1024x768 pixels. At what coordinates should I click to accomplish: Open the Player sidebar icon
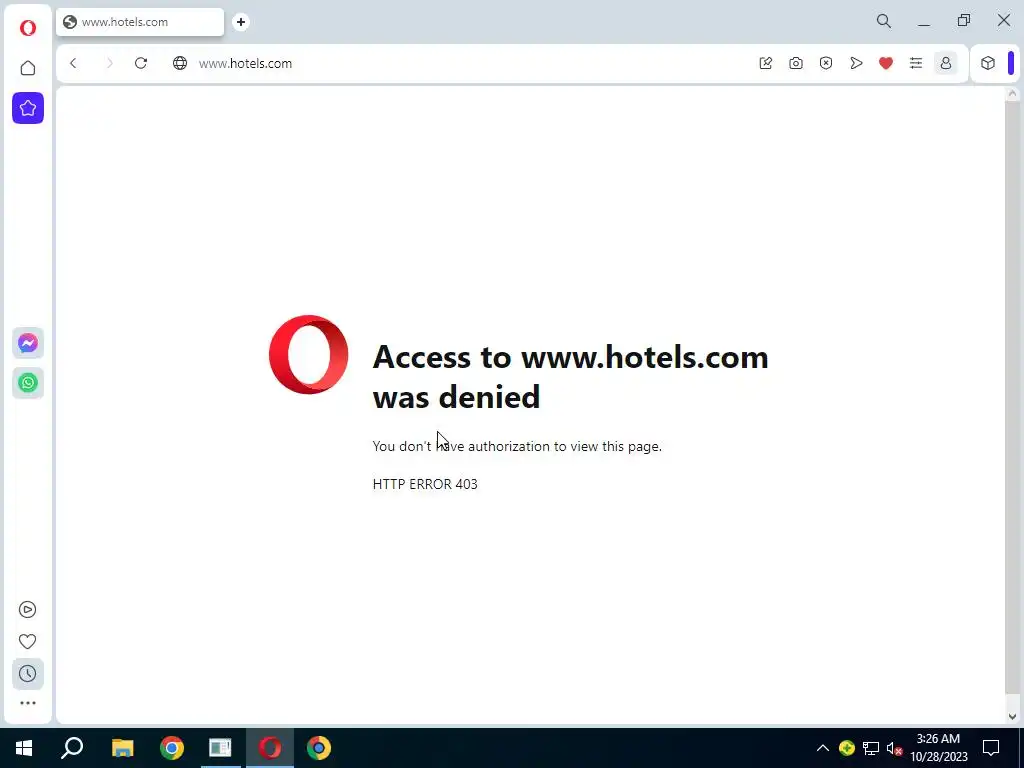point(27,609)
